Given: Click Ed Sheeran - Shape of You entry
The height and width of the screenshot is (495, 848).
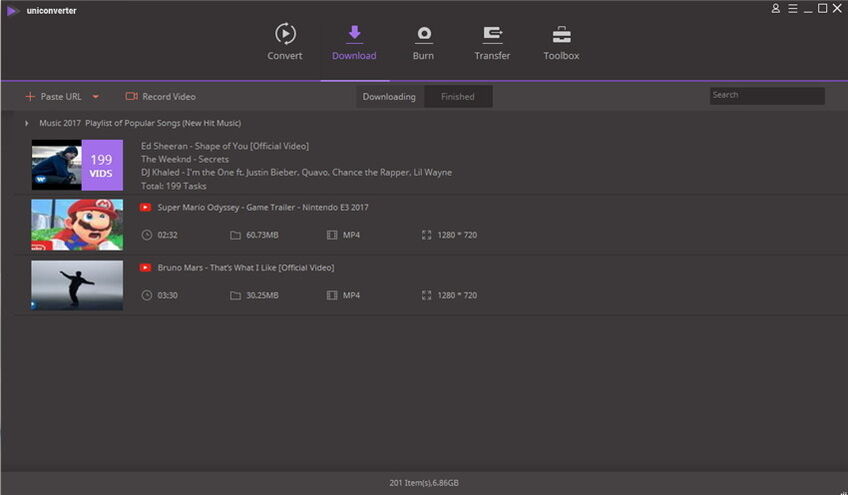Looking at the screenshot, I should pyautogui.click(x=225, y=146).
